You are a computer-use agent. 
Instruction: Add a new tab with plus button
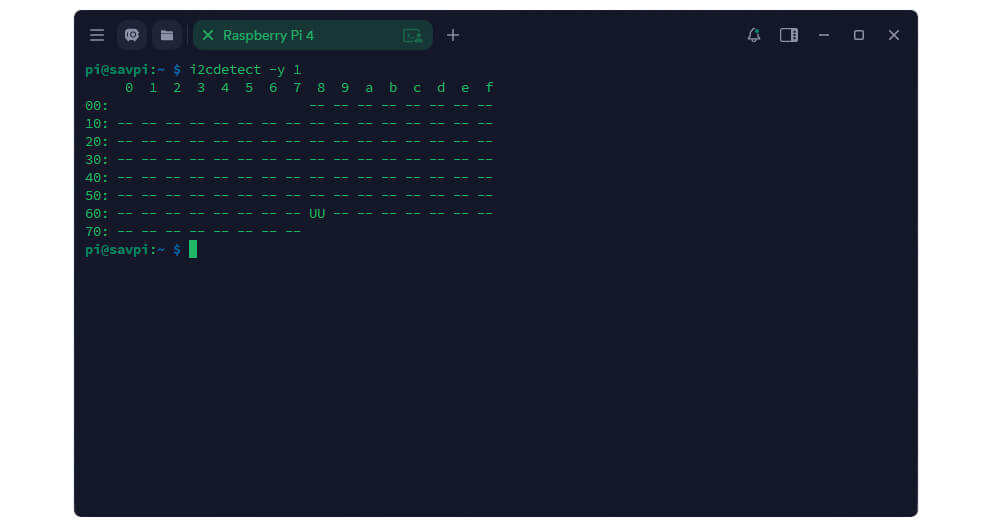pos(453,35)
